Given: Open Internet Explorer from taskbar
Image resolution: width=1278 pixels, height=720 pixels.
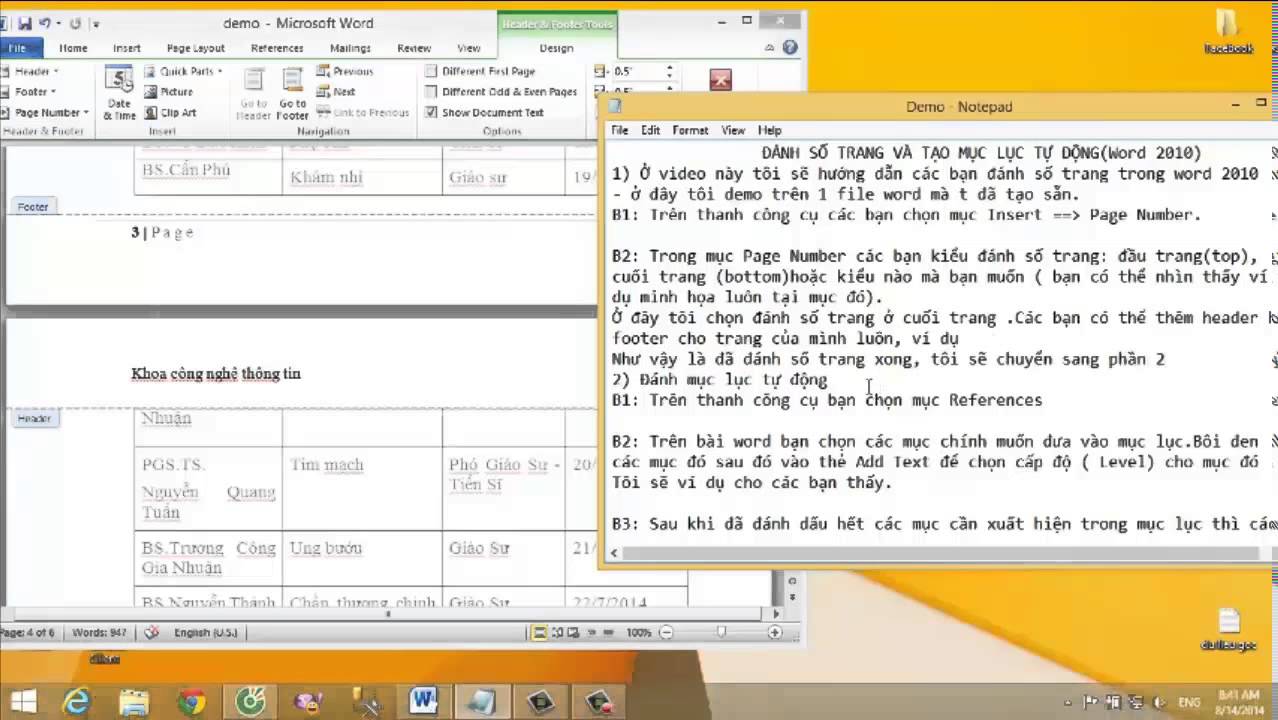Looking at the screenshot, I should pyautogui.click(x=76, y=701).
